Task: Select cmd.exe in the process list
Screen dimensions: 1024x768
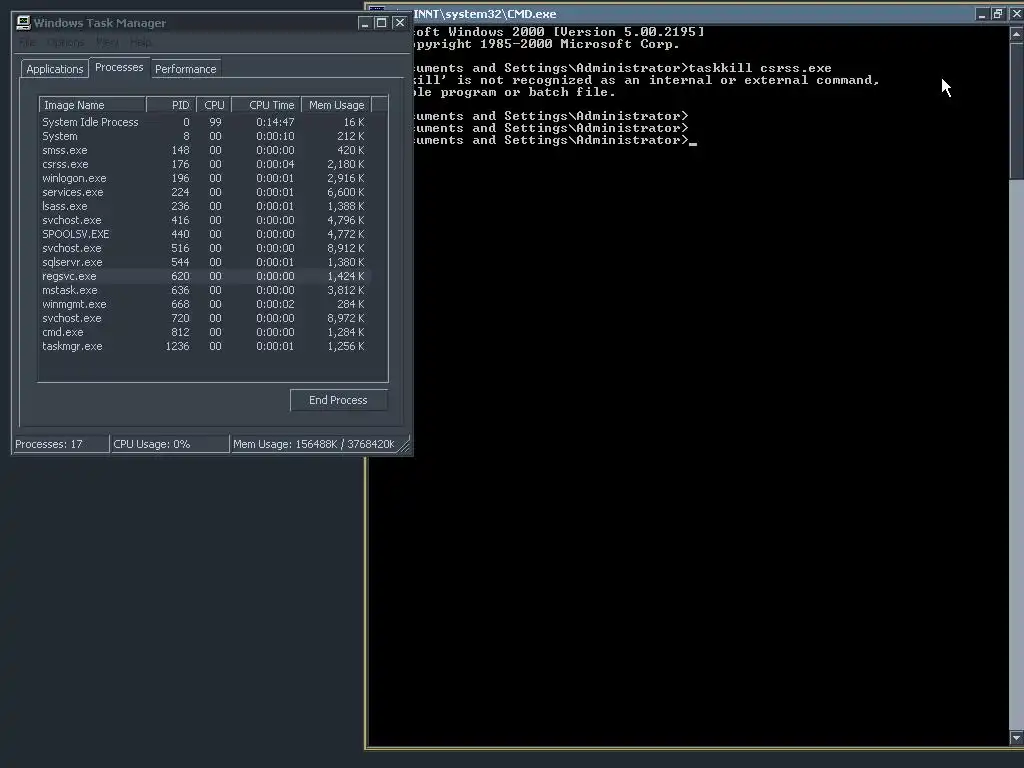Action: tap(205, 333)
